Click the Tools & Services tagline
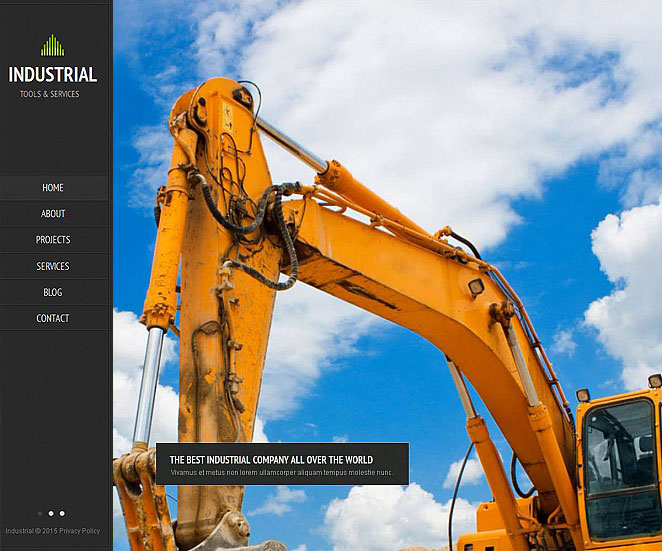 tap(49, 95)
